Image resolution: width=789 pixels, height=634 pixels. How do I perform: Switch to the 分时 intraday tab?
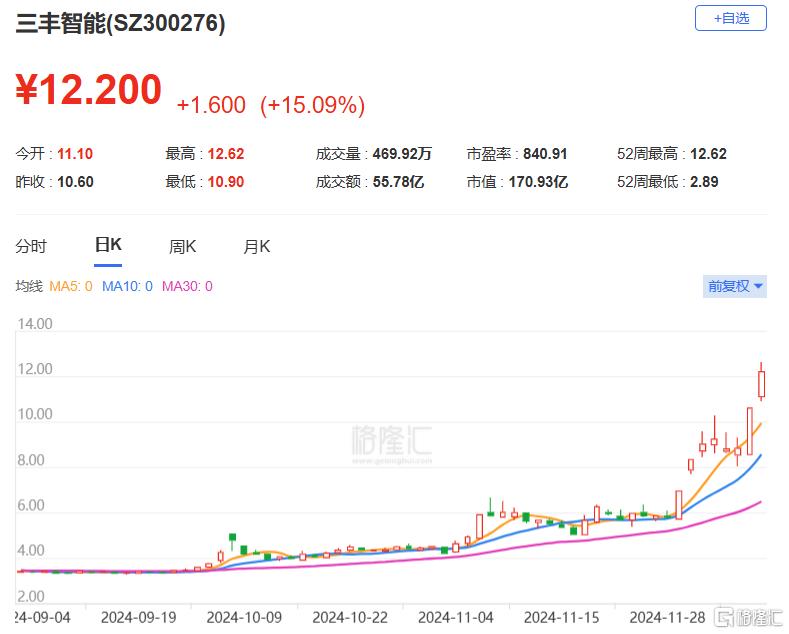[31, 247]
